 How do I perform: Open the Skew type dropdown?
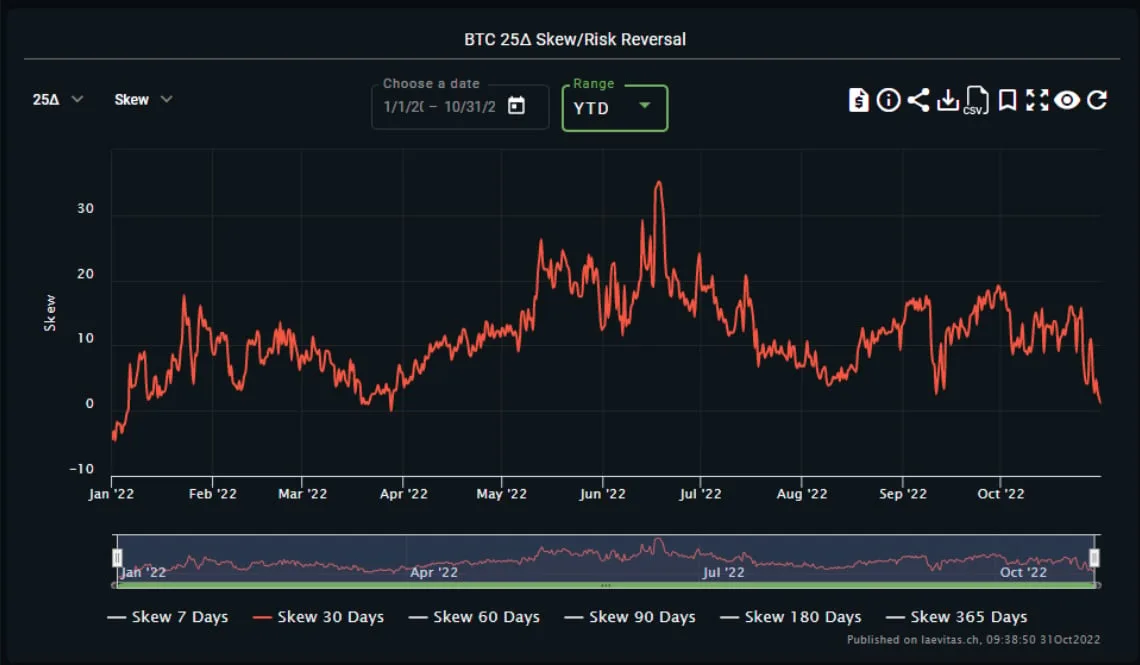point(143,100)
